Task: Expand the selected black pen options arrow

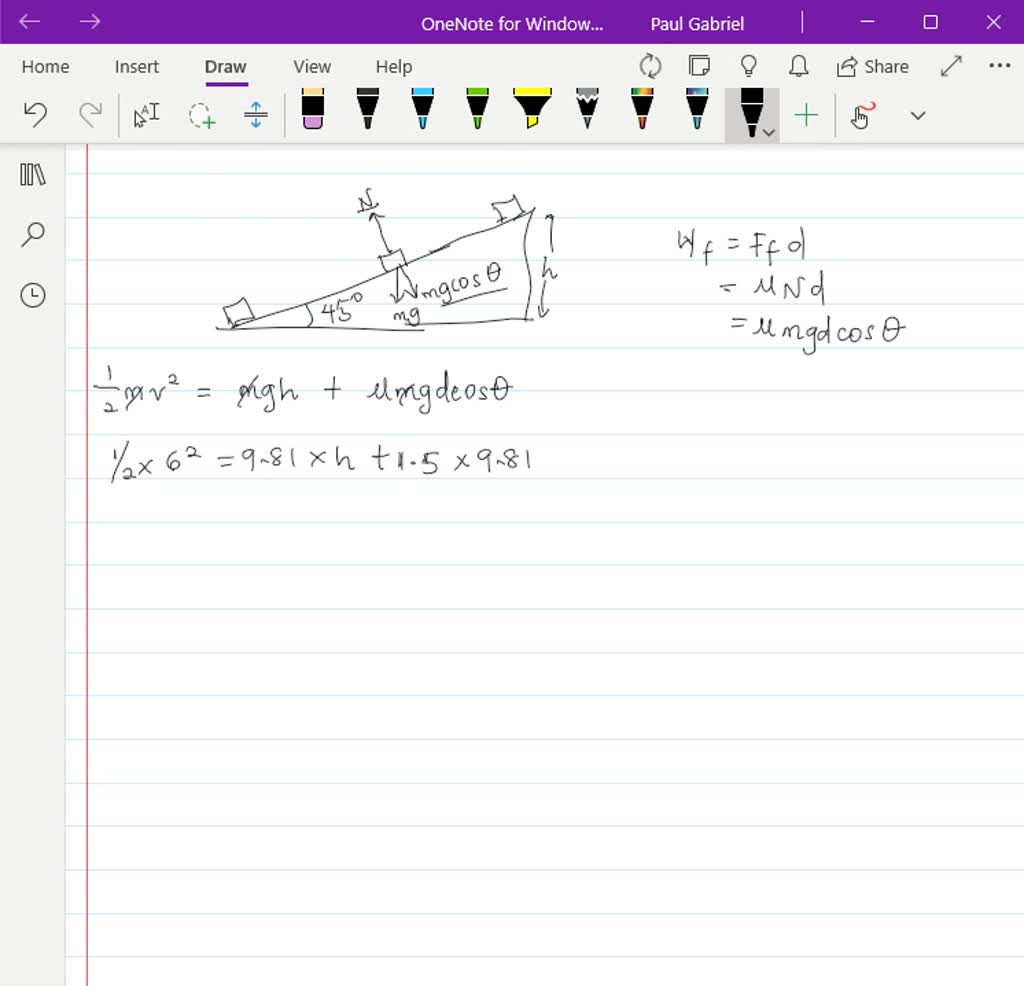Action: [768, 131]
